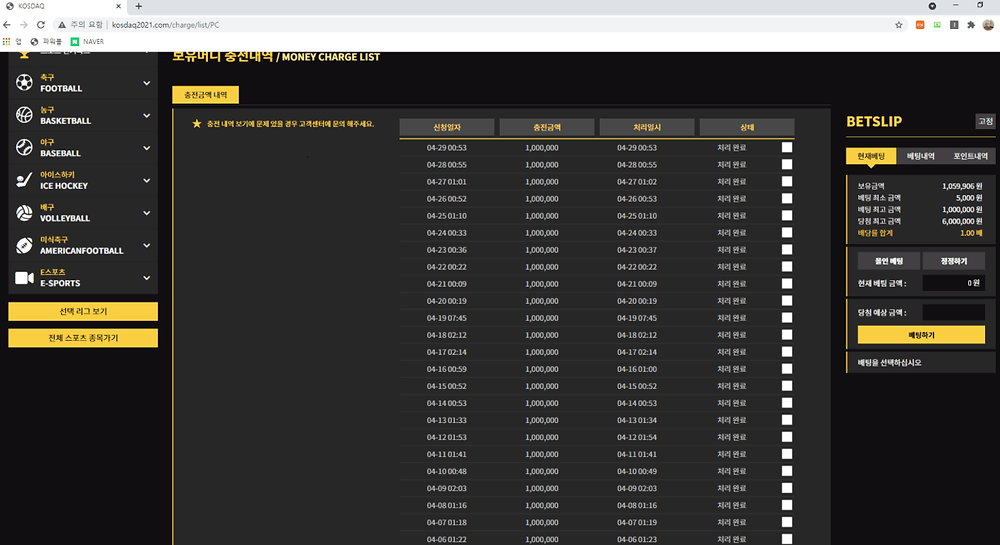Click the Volleyball icon in sidebar
The height and width of the screenshot is (545, 1000).
[24, 213]
